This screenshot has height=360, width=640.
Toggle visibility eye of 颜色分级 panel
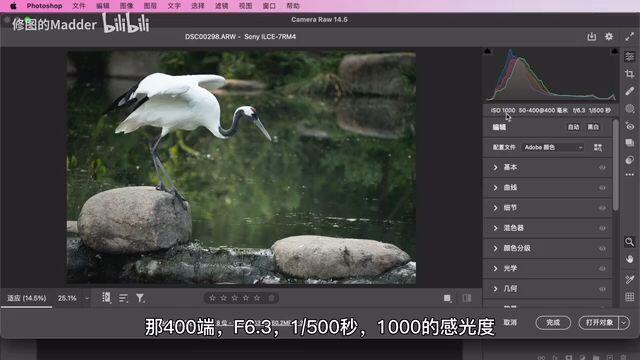(x=602, y=248)
